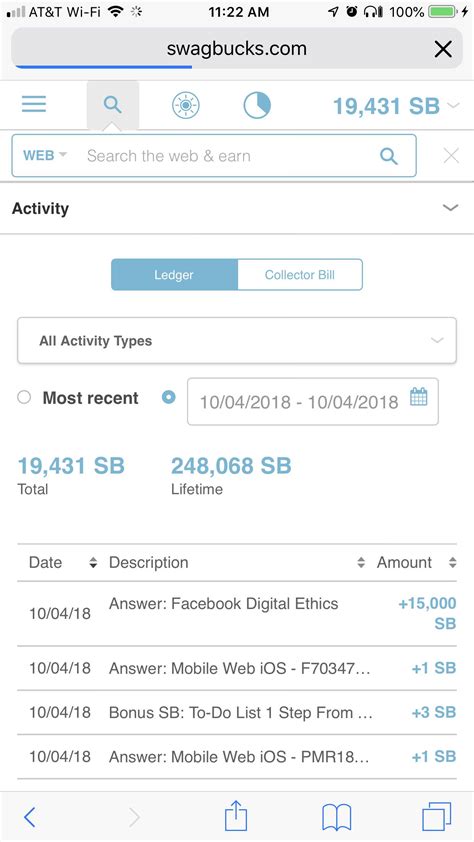Open the WEB search type dropdown

45,156
